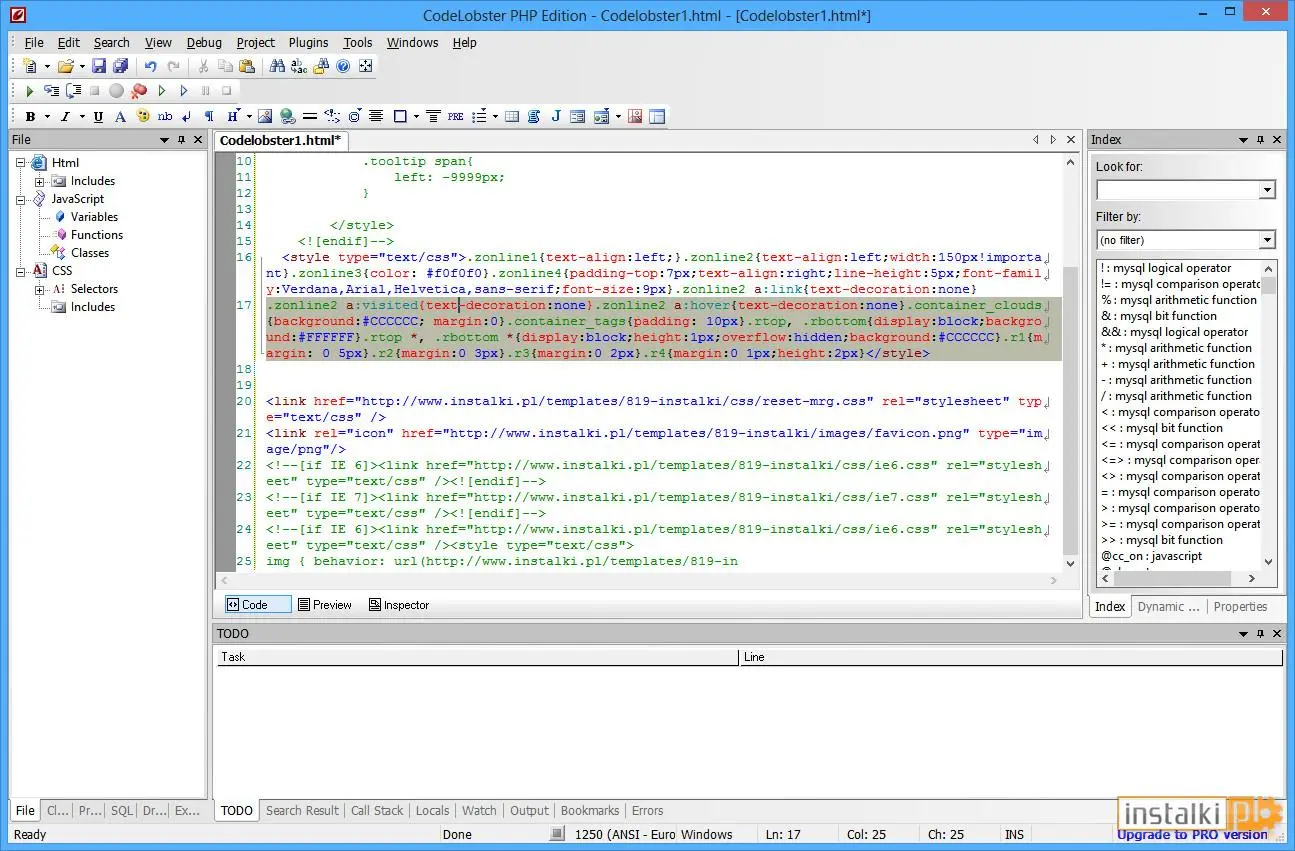Open the SQL tab in File panel
The image size is (1295, 851).
click(121, 810)
